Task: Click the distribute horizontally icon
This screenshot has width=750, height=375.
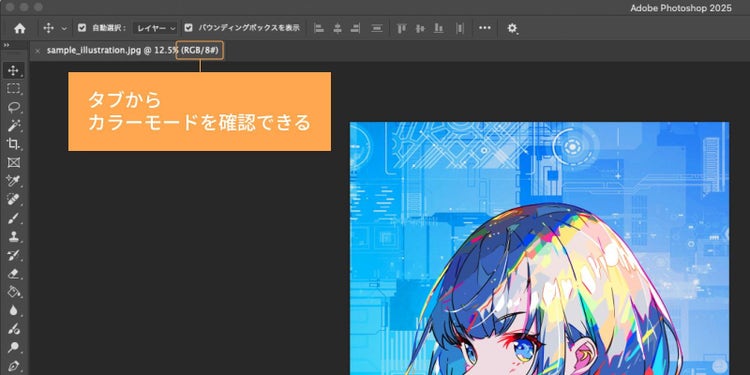Action: [460, 28]
